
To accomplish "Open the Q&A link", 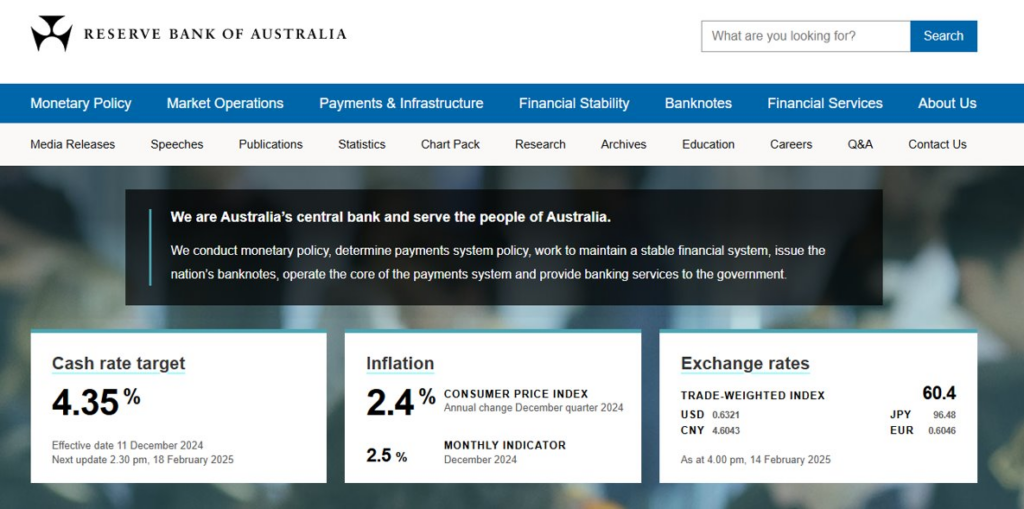I will 860,144.
